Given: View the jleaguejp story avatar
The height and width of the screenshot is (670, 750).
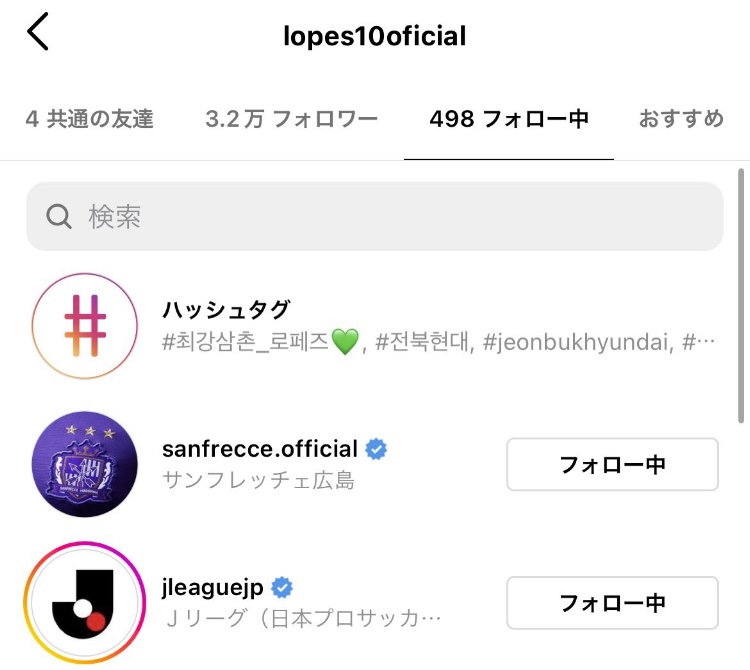Looking at the screenshot, I should [x=85, y=602].
